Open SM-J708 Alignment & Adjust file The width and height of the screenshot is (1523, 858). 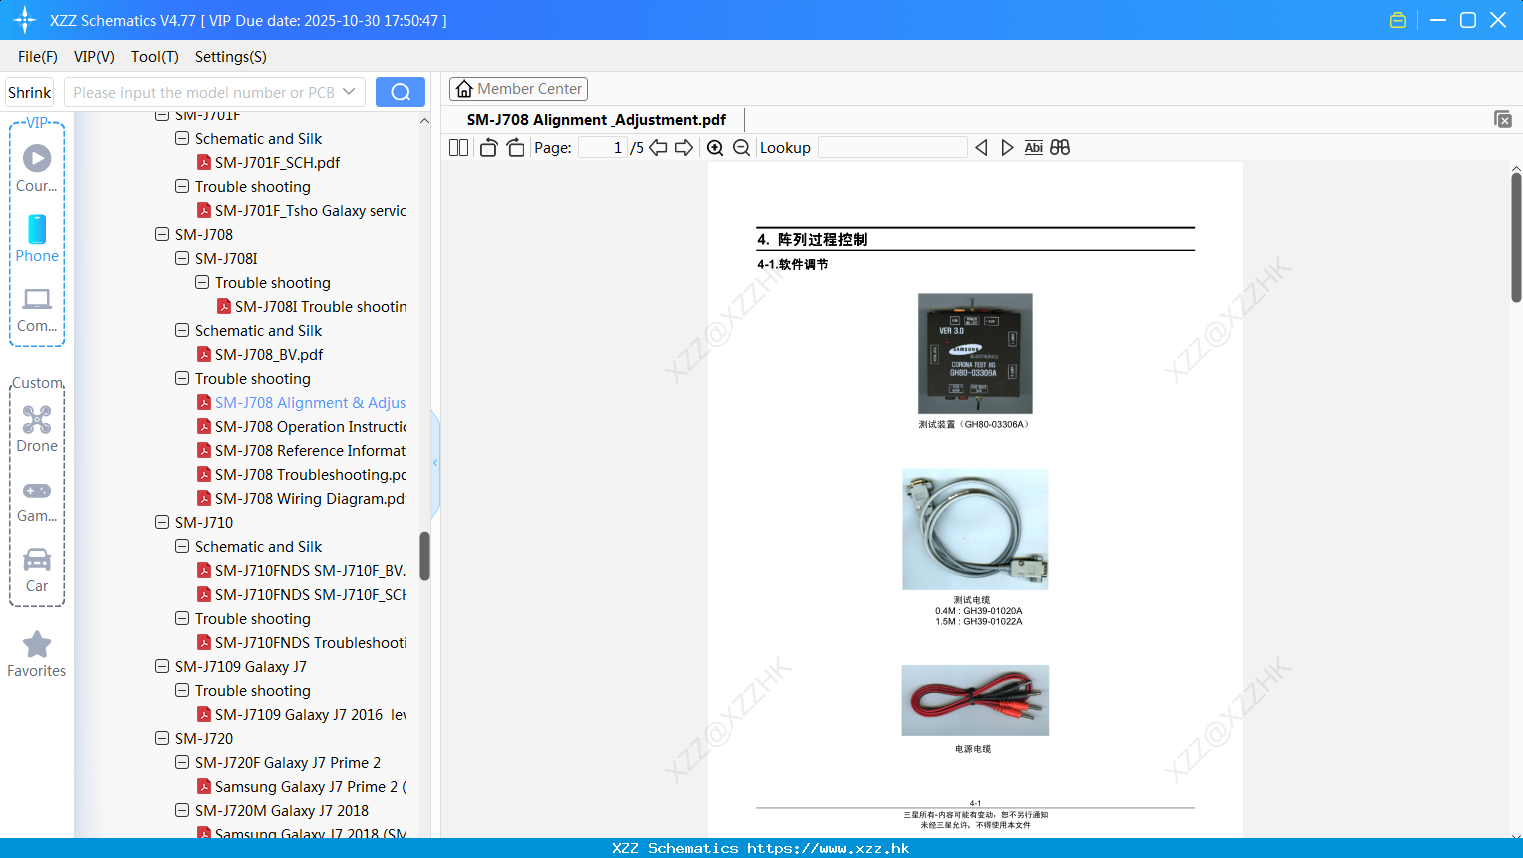[301, 402]
